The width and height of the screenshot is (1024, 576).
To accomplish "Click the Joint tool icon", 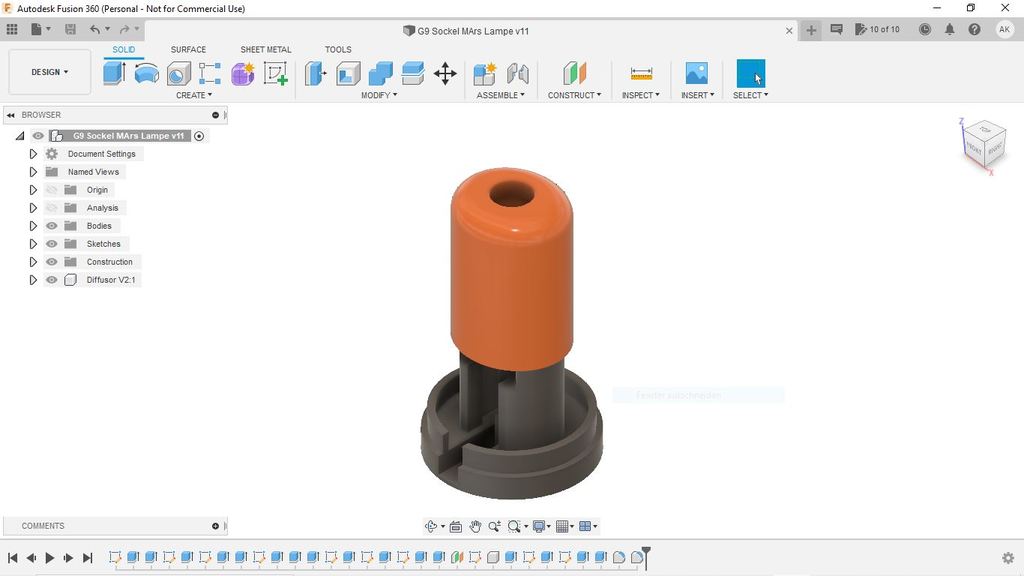I will click(x=517, y=73).
